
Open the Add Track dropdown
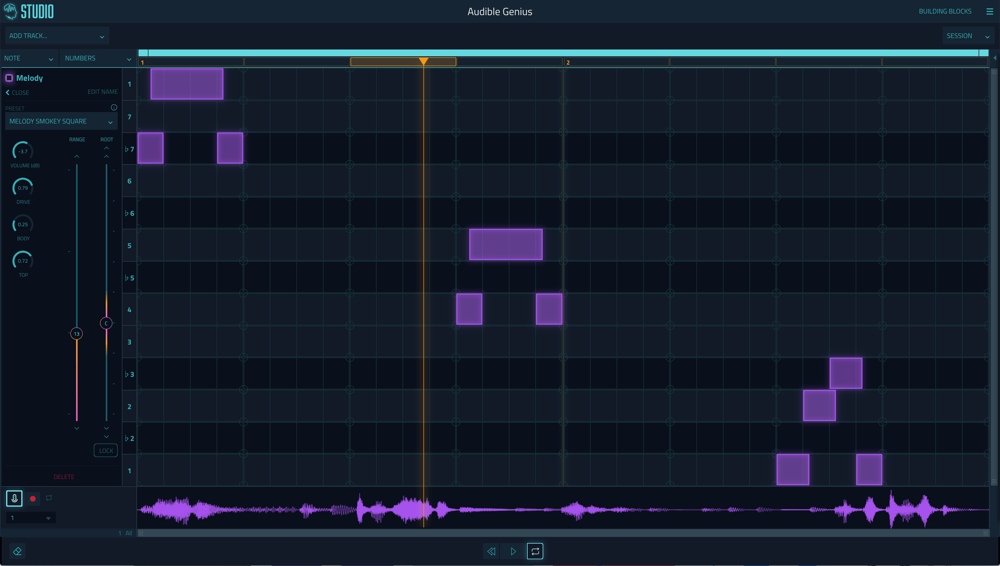56,36
